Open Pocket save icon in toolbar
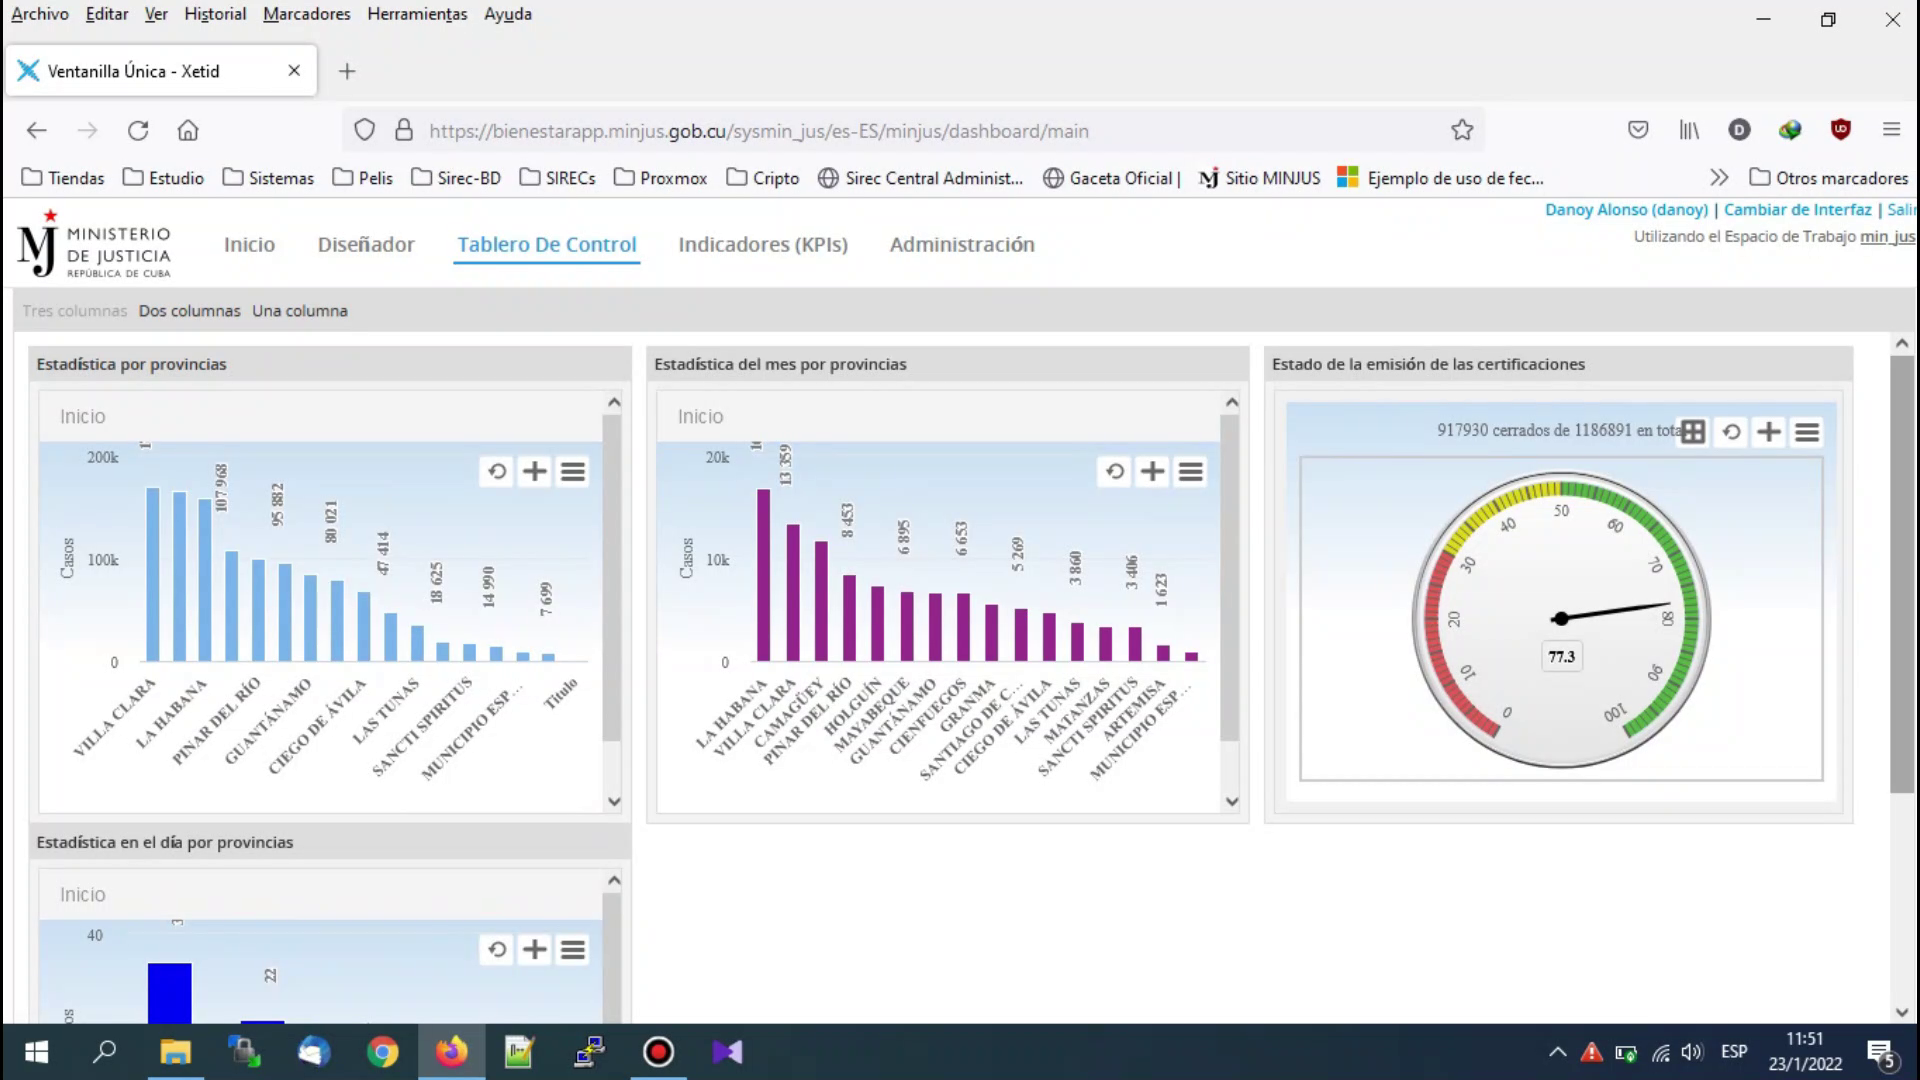Viewport: 1920px width, 1080px height. tap(1638, 130)
